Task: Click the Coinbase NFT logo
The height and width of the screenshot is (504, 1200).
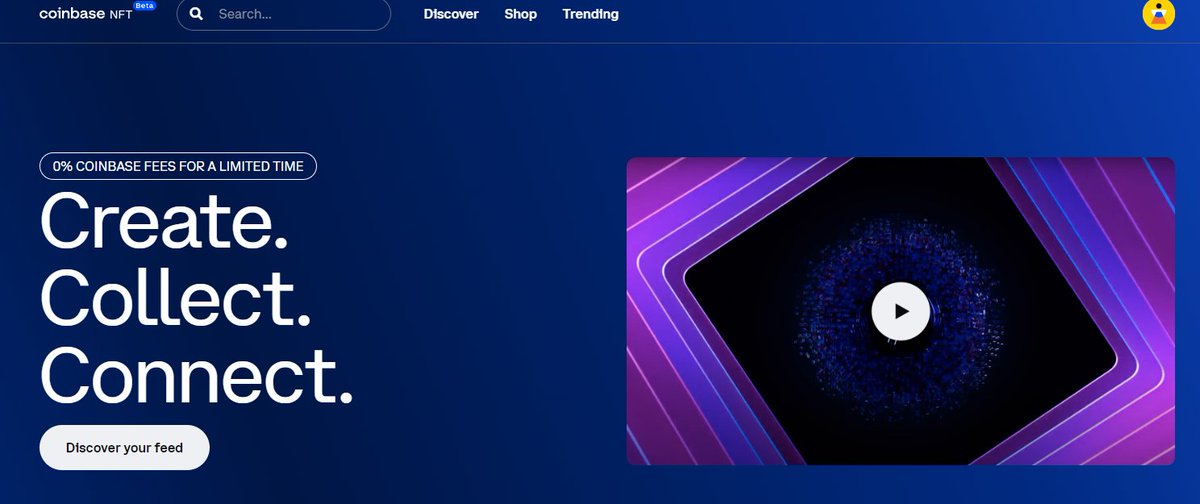Action: (86, 14)
